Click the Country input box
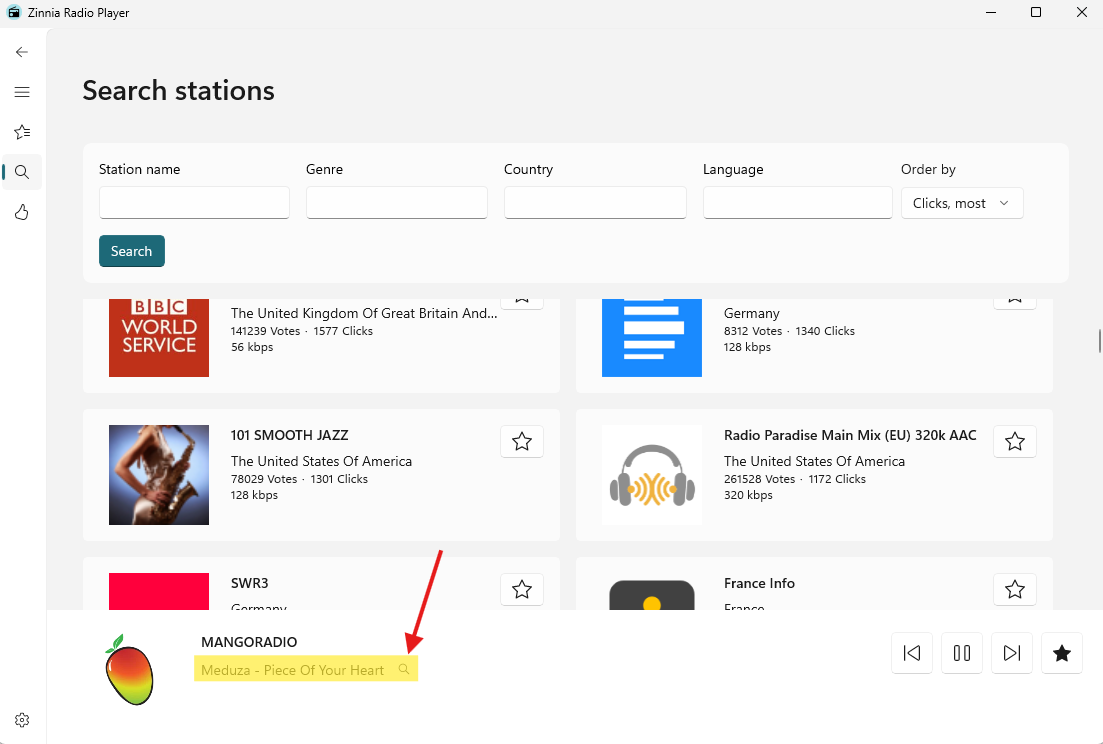The image size is (1103, 744). [595, 203]
